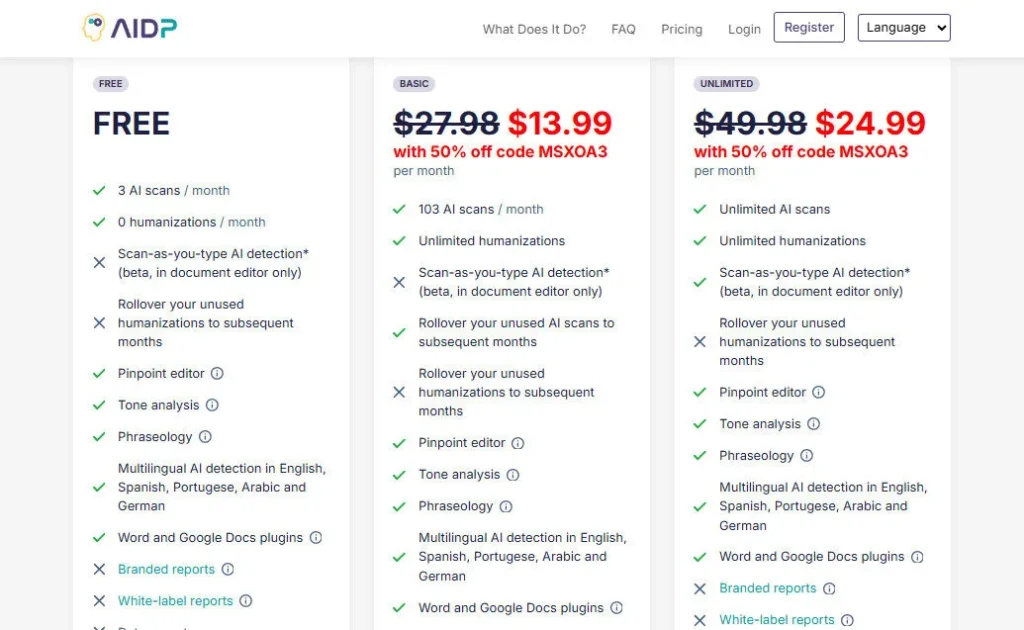This screenshot has width=1024, height=630.
Task: Click the BASIC plan badge
Action: point(414,84)
